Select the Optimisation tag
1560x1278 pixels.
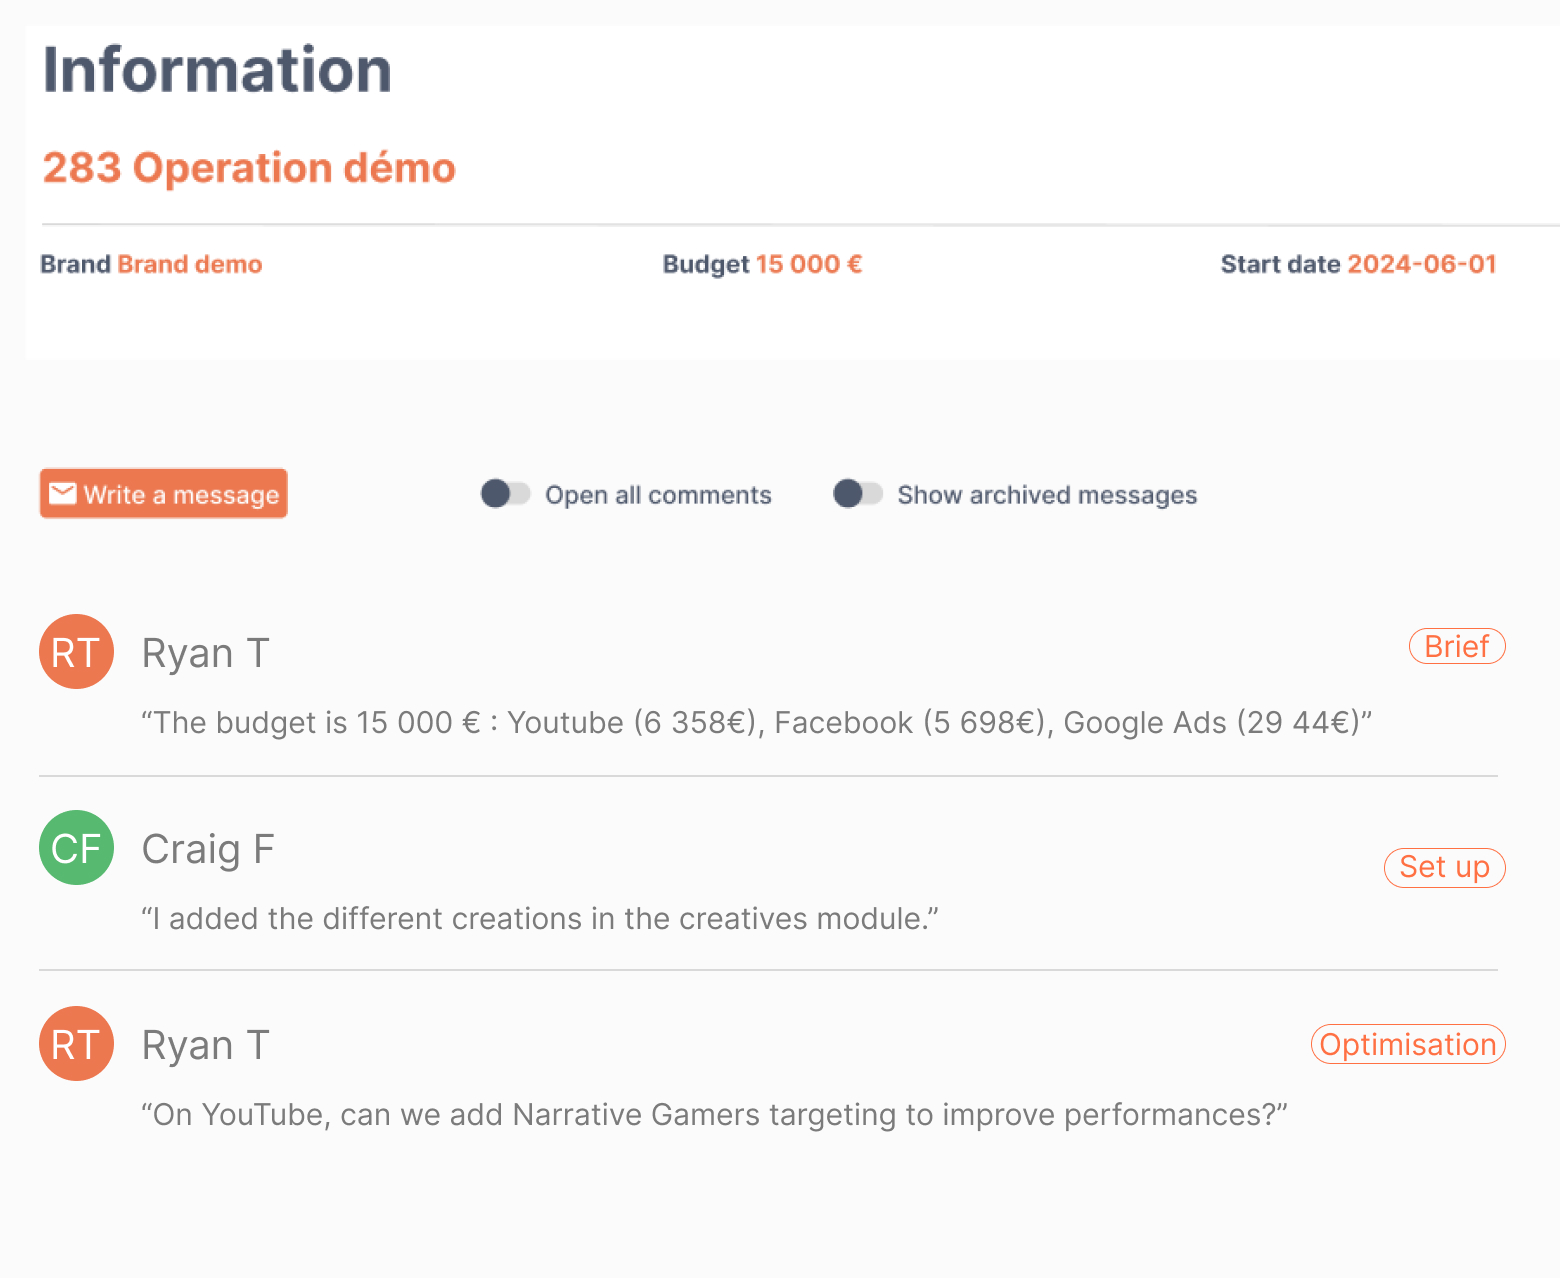coord(1407,1044)
